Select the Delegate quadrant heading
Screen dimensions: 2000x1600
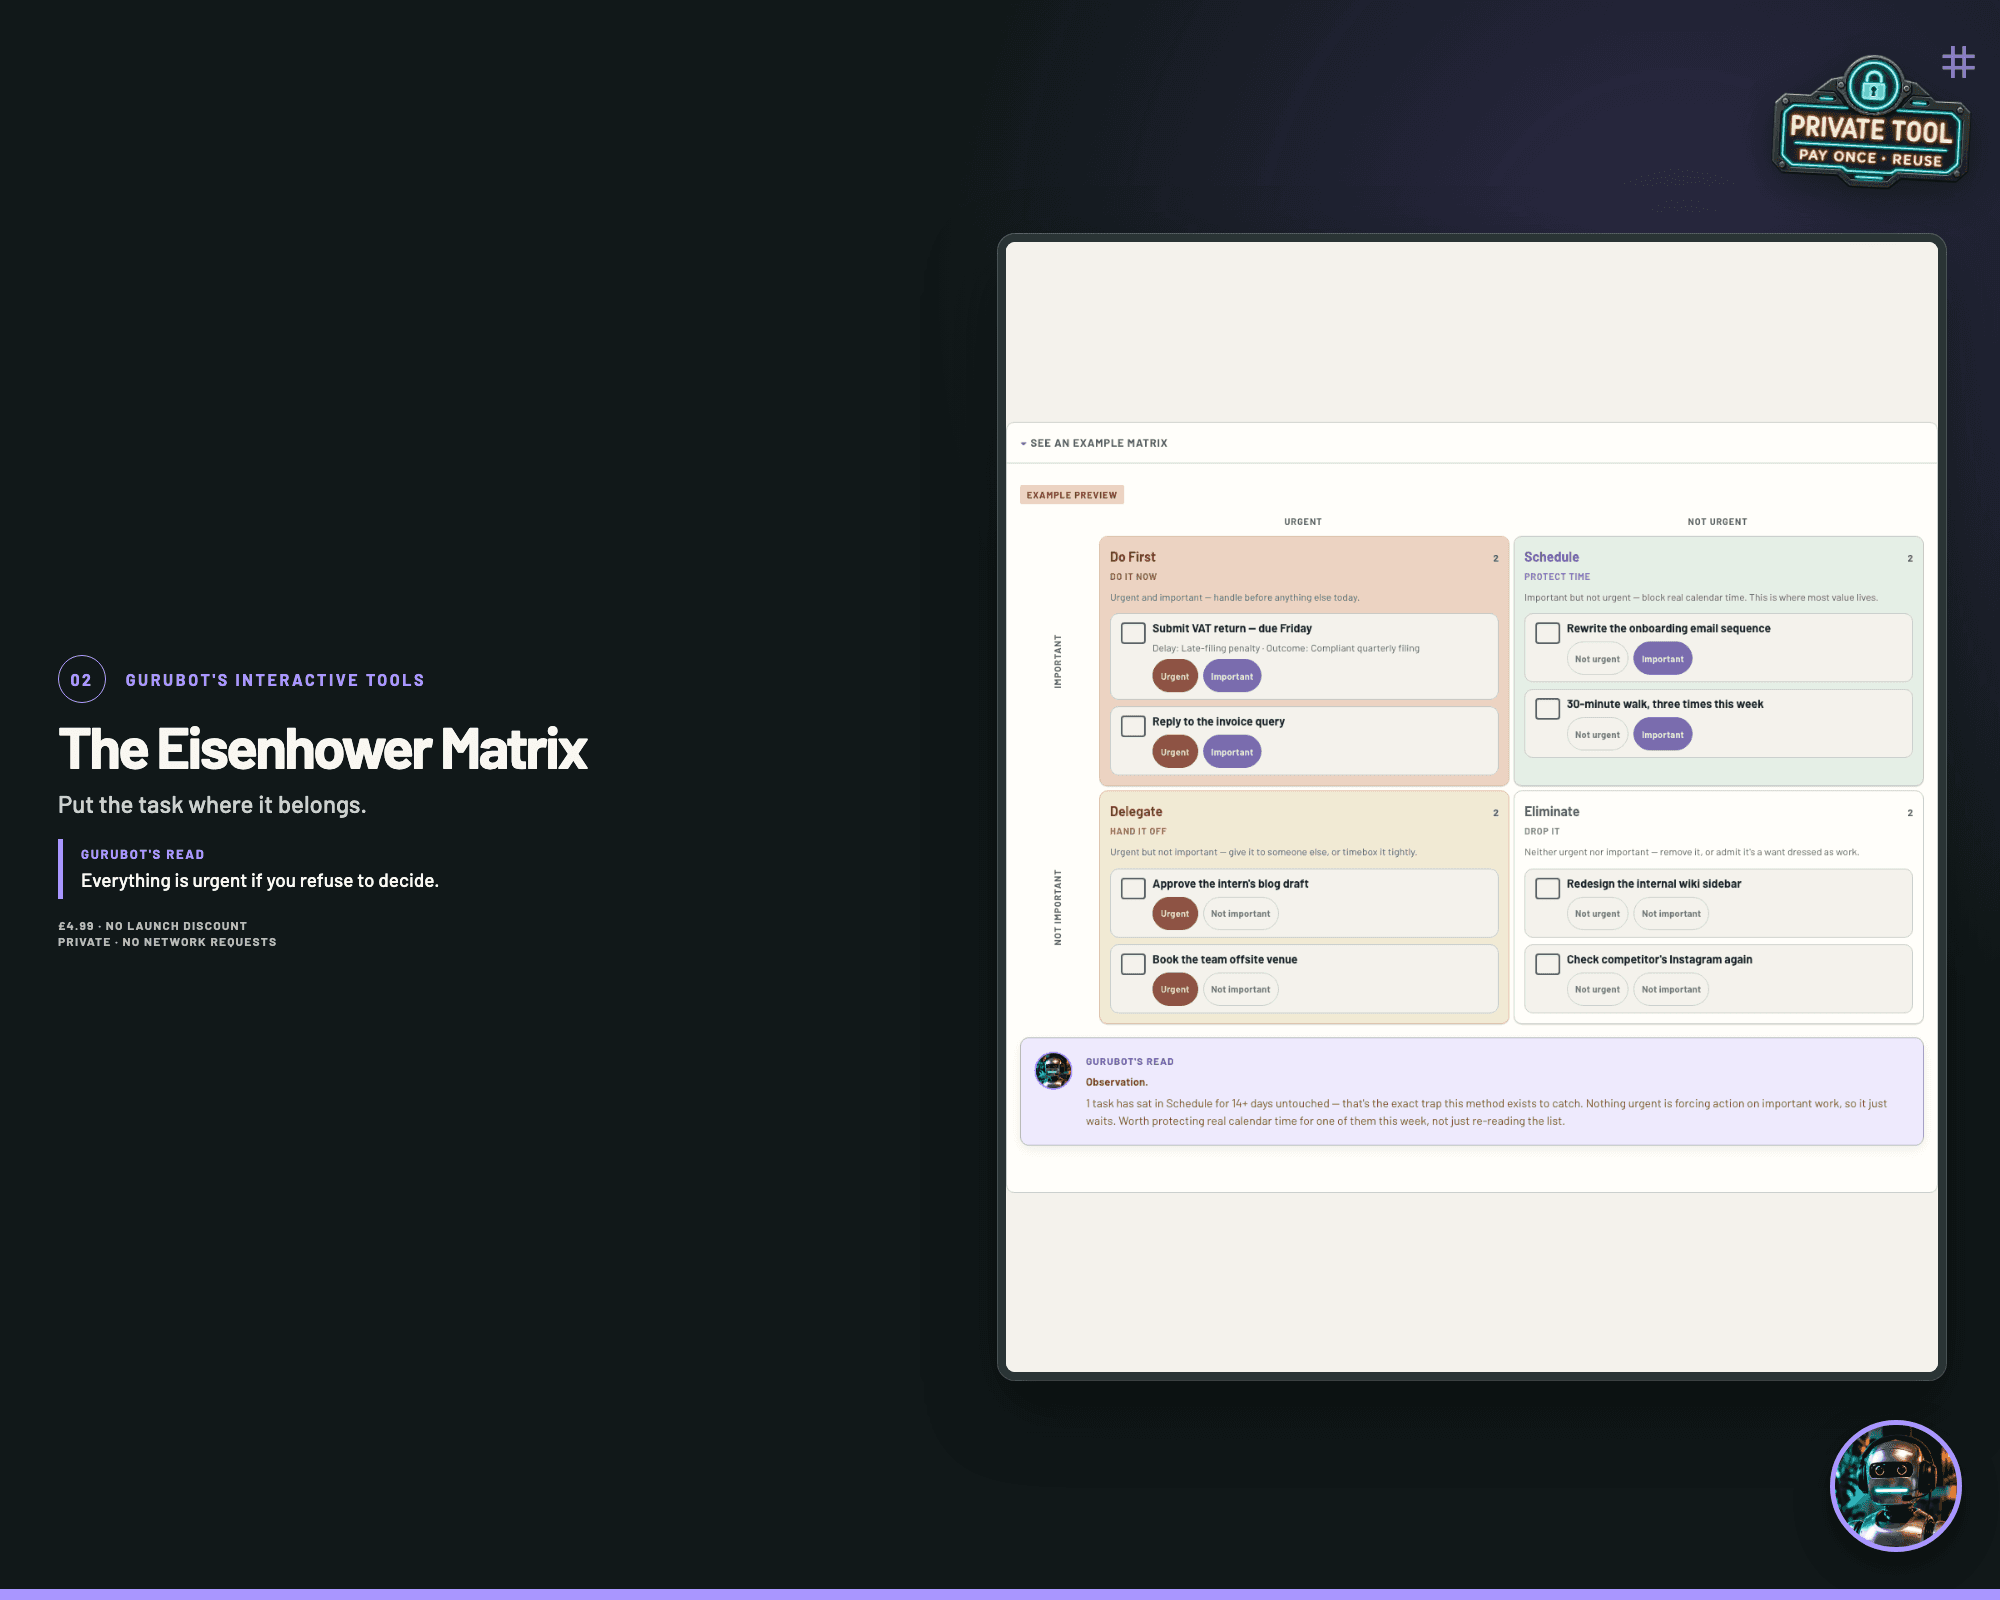click(x=1136, y=812)
